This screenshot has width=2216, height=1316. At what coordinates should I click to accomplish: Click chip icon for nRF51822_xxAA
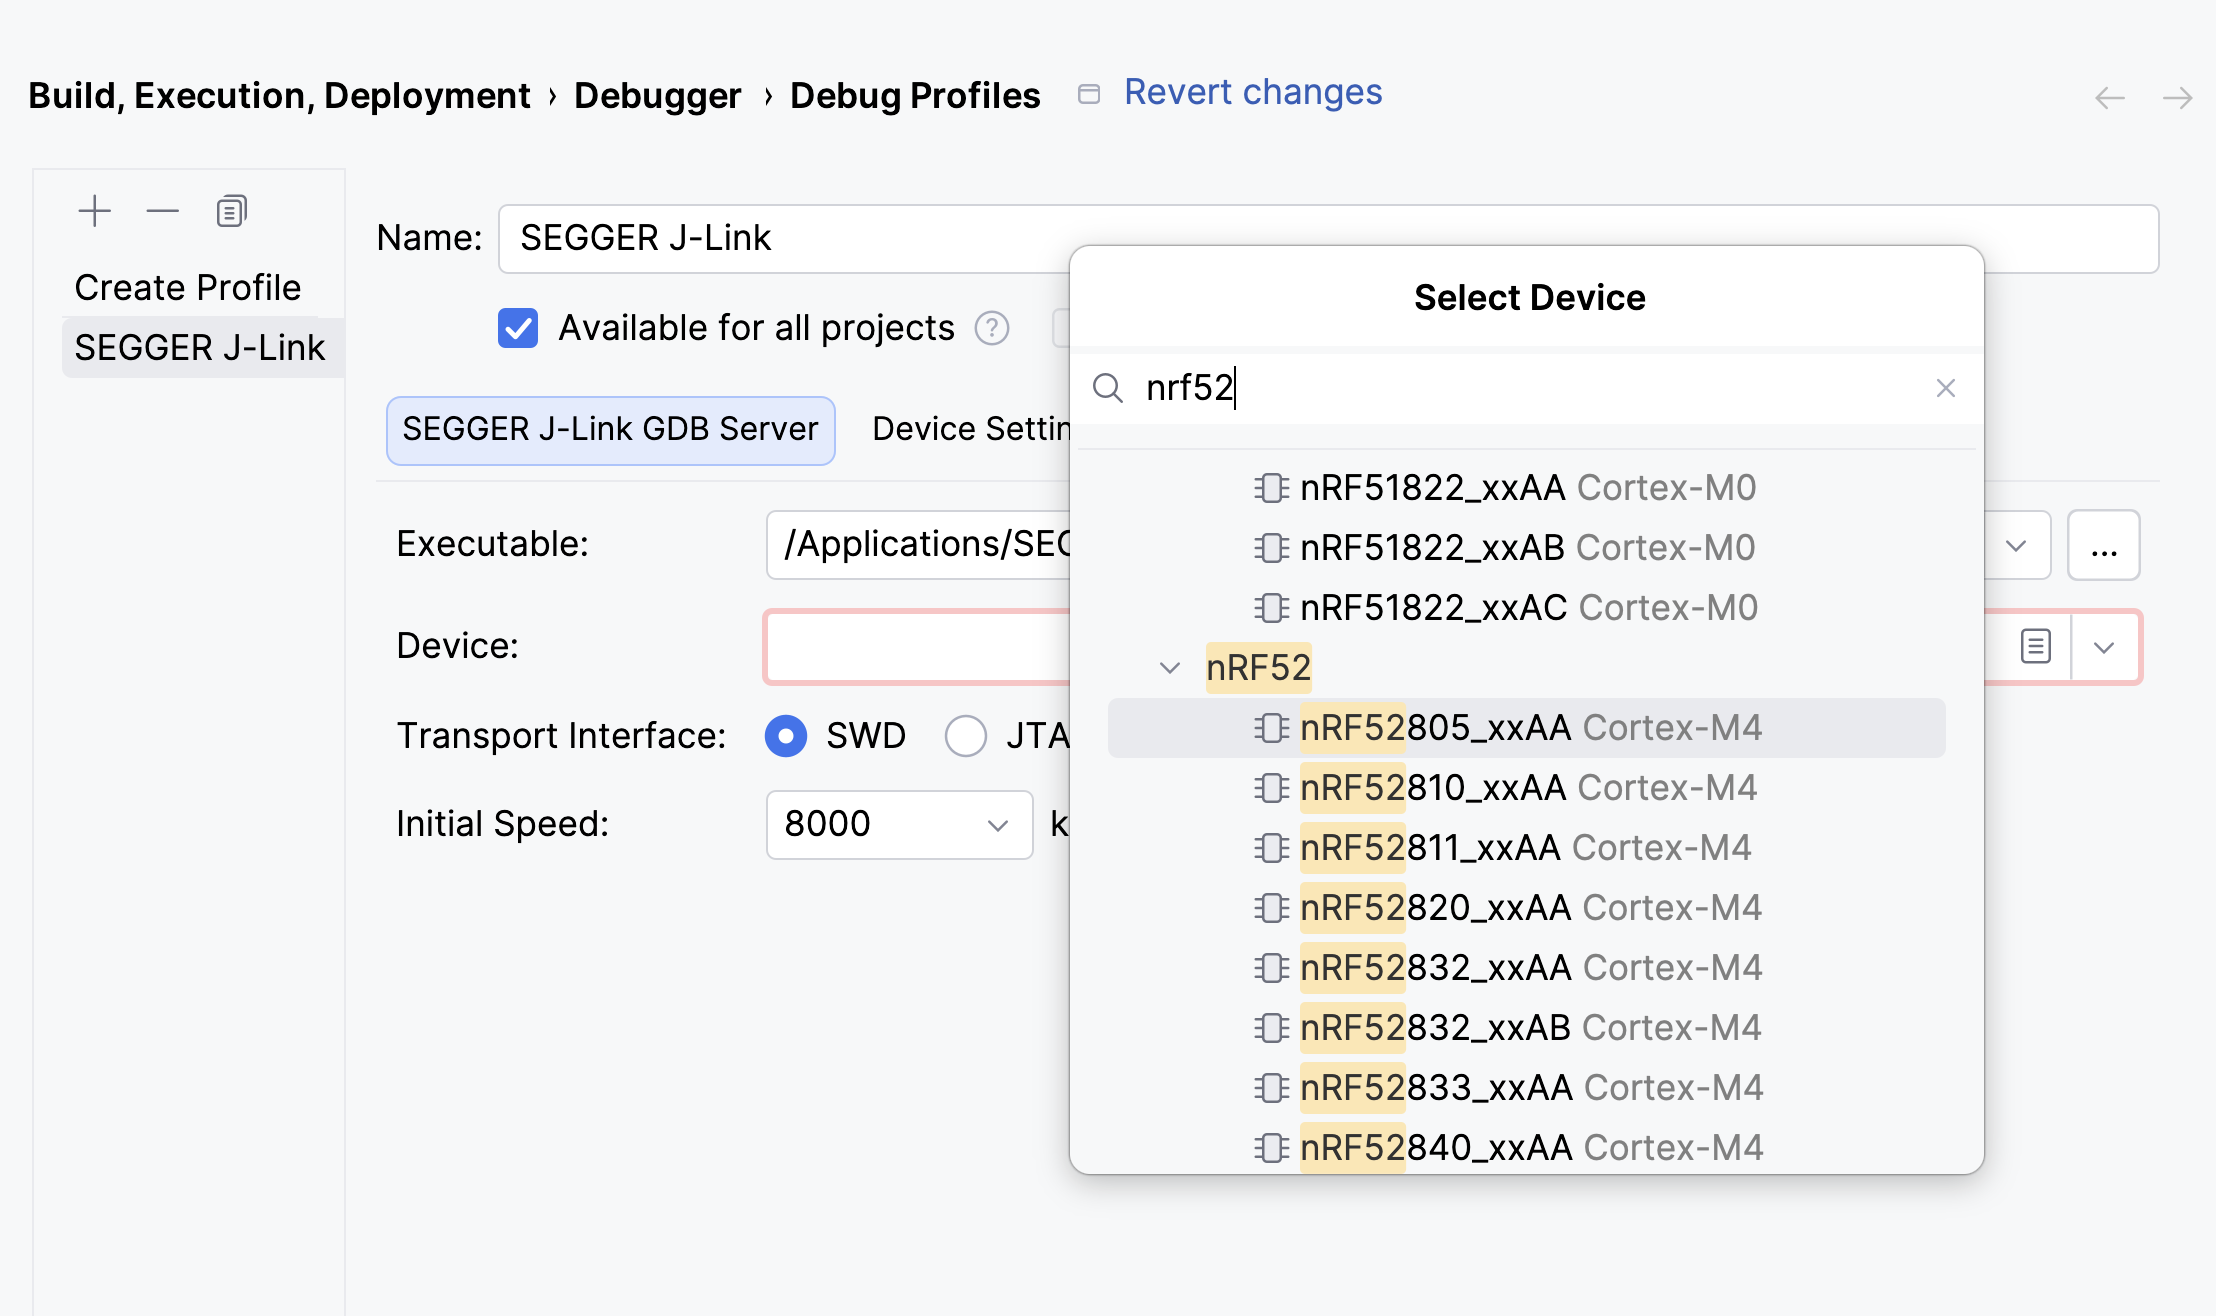[1271, 488]
